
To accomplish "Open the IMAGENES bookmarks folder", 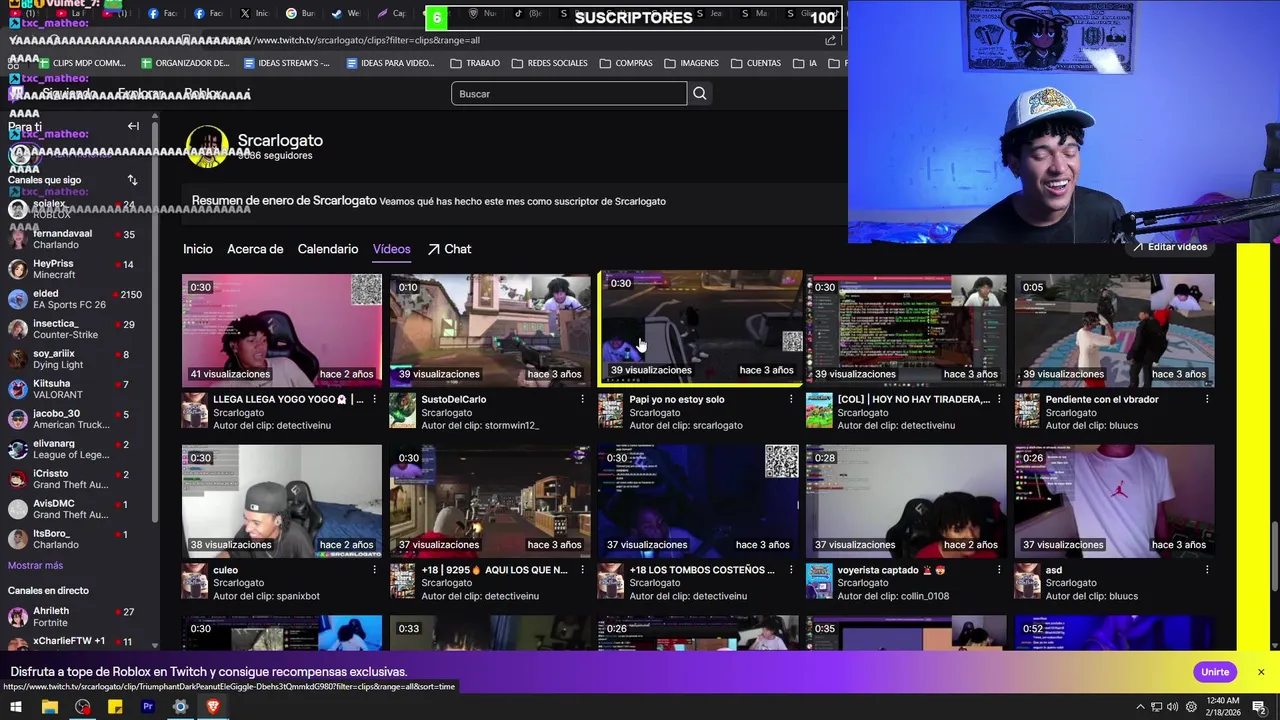I will (691, 63).
